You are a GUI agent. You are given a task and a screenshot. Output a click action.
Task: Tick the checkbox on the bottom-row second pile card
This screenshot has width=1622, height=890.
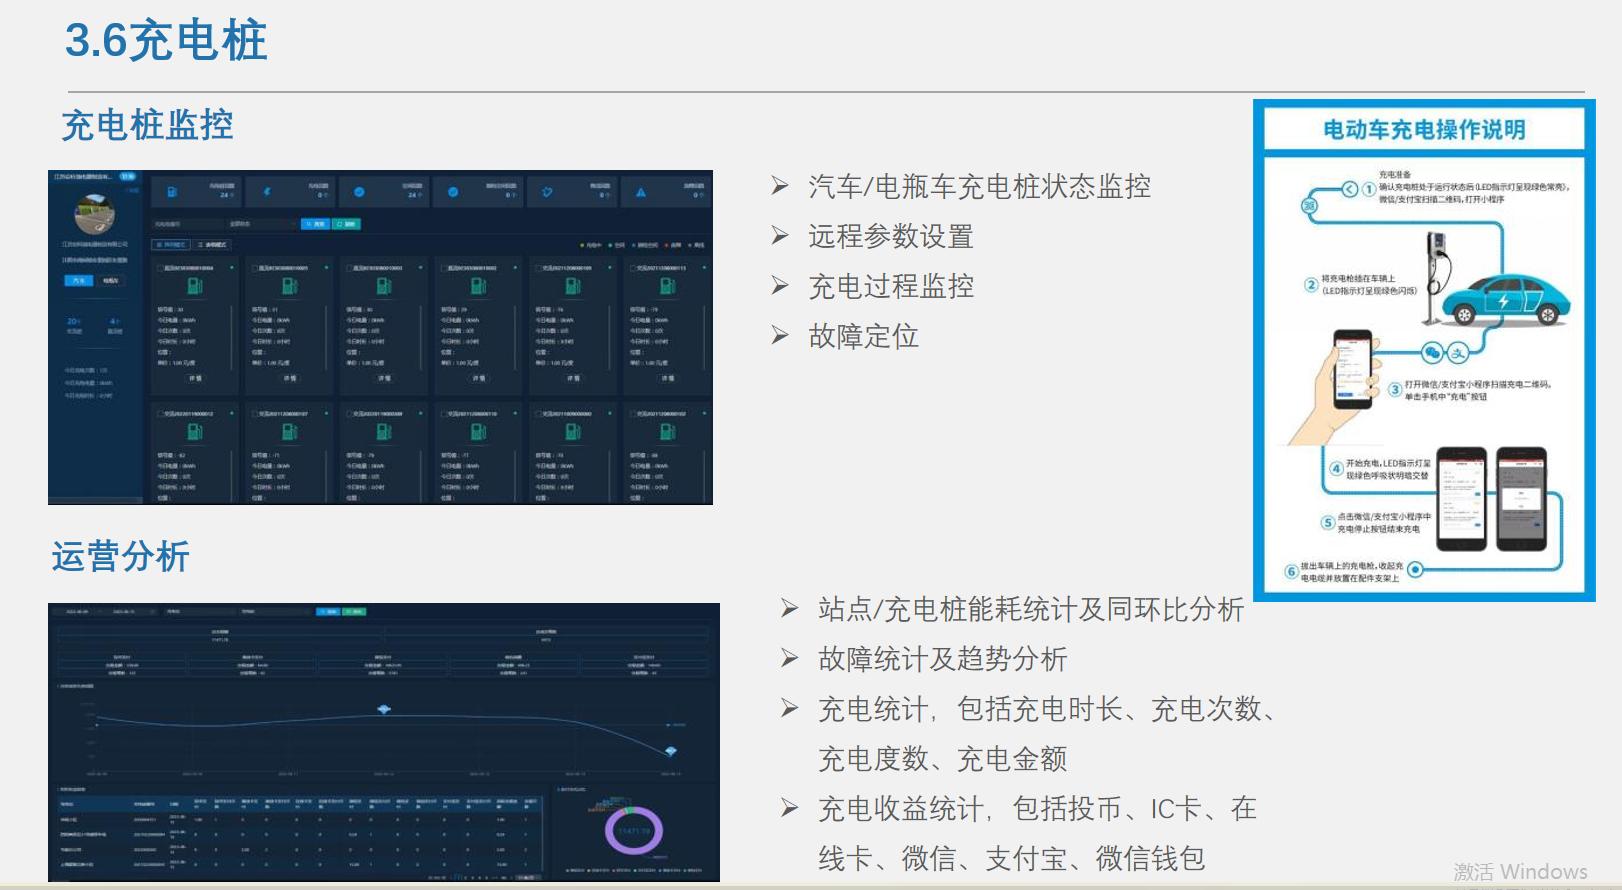click(x=254, y=413)
